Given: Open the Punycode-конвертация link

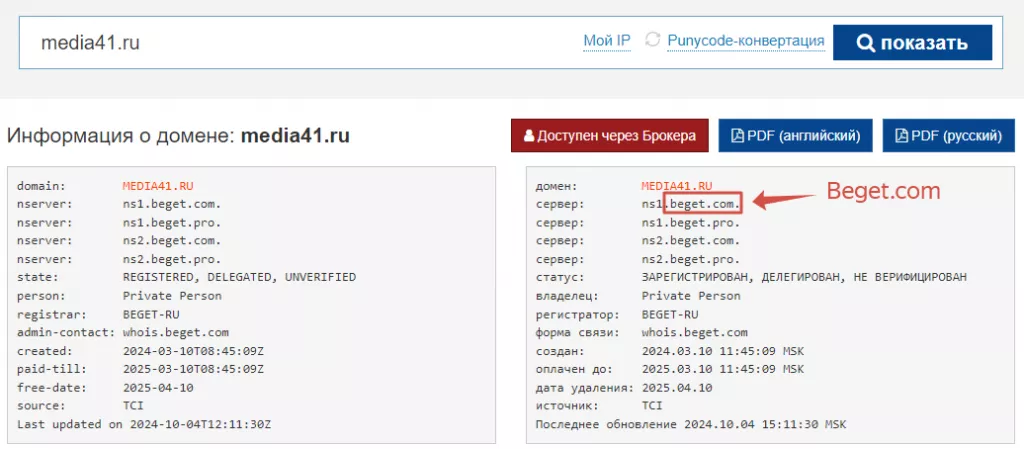Looking at the screenshot, I should pyautogui.click(x=746, y=42).
